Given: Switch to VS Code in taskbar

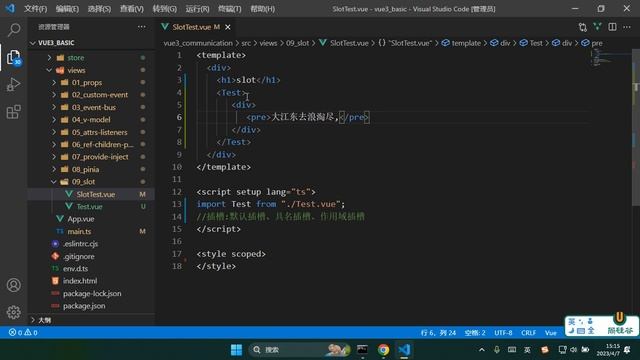Looking at the screenshot, I should coord(404,350).
